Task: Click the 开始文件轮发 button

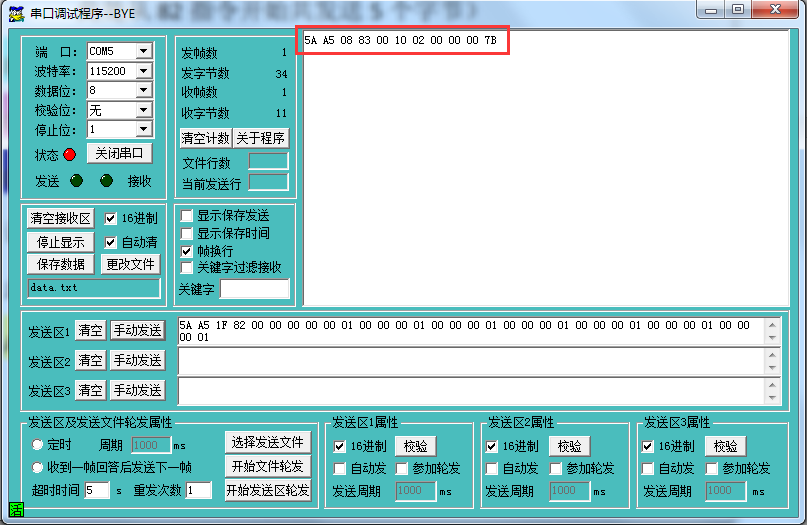Action: tap(268, 466)
